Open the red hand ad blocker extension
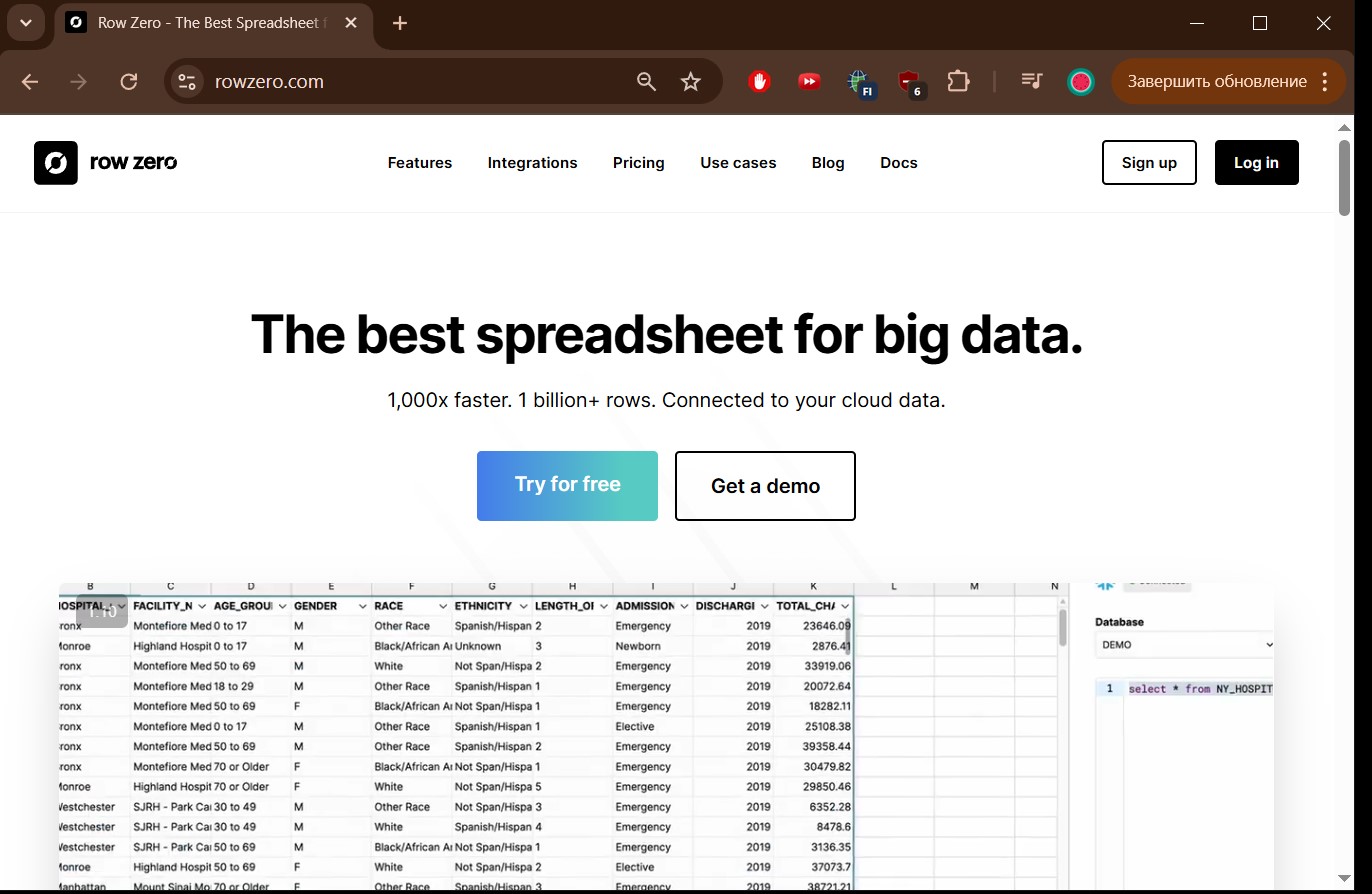Viewport: 1372px width, 894px height. coord(760,82)
